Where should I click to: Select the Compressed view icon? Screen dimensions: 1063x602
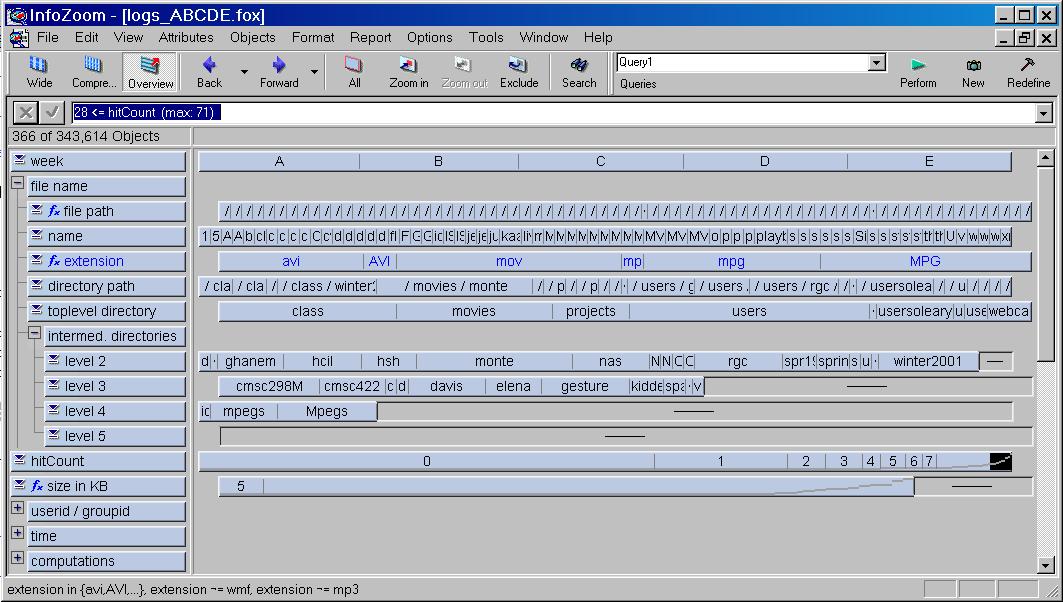pos(93,71)
